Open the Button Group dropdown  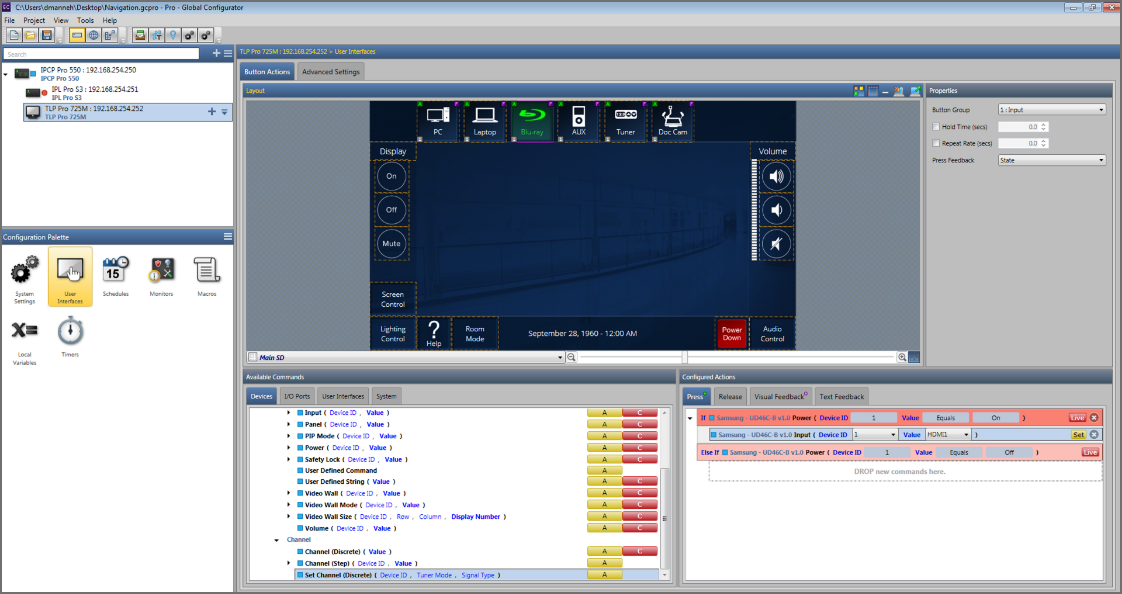[x=1052, y=109]
